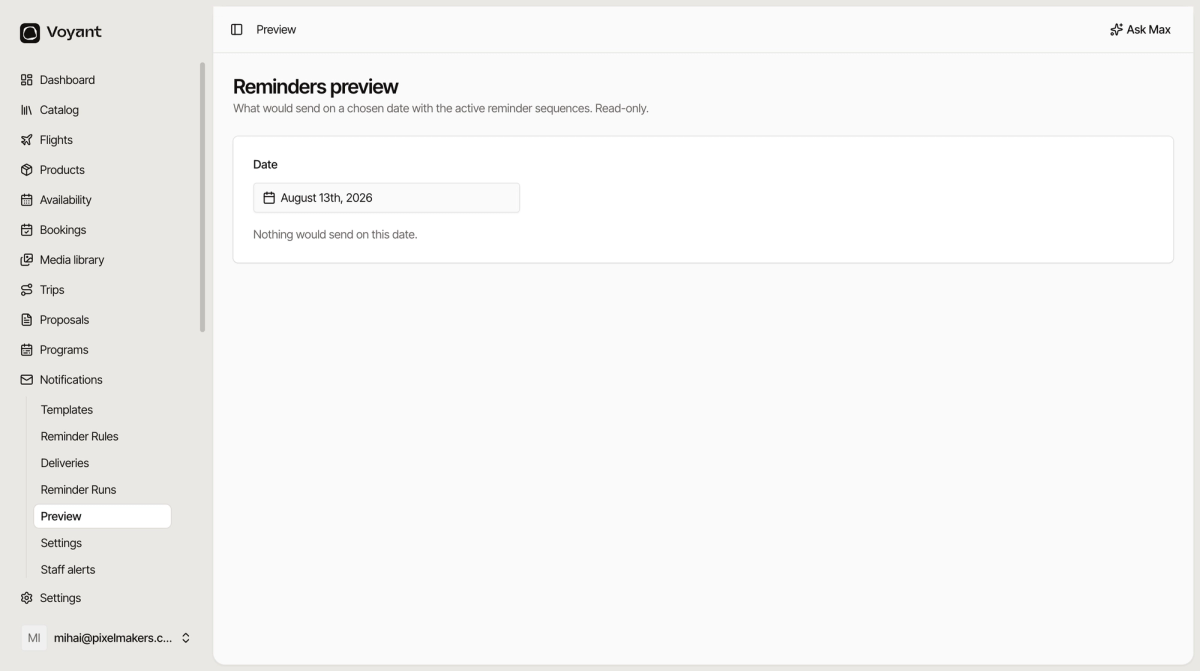Click the Catalog library icon
Viewport: 1200px width, 671px height.
(x=27, y=110)
